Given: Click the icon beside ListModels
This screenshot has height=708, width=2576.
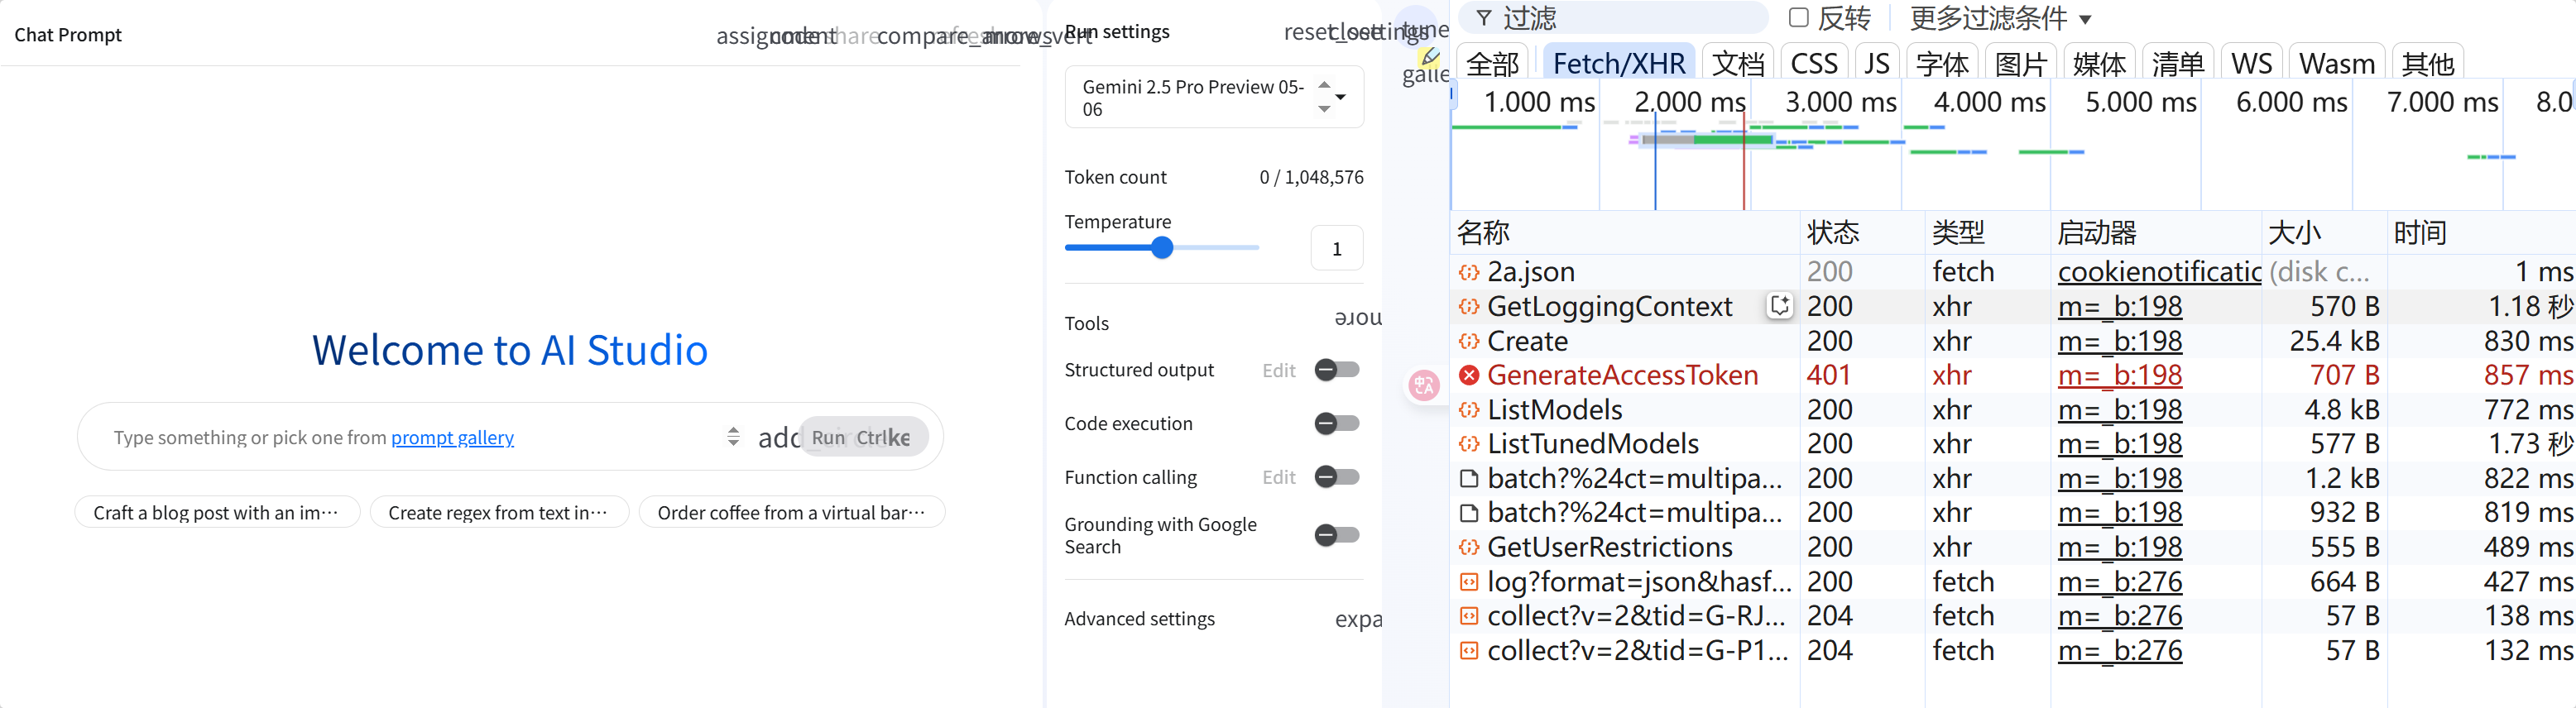Looking at the screenshot, I should pos(1468,410).
